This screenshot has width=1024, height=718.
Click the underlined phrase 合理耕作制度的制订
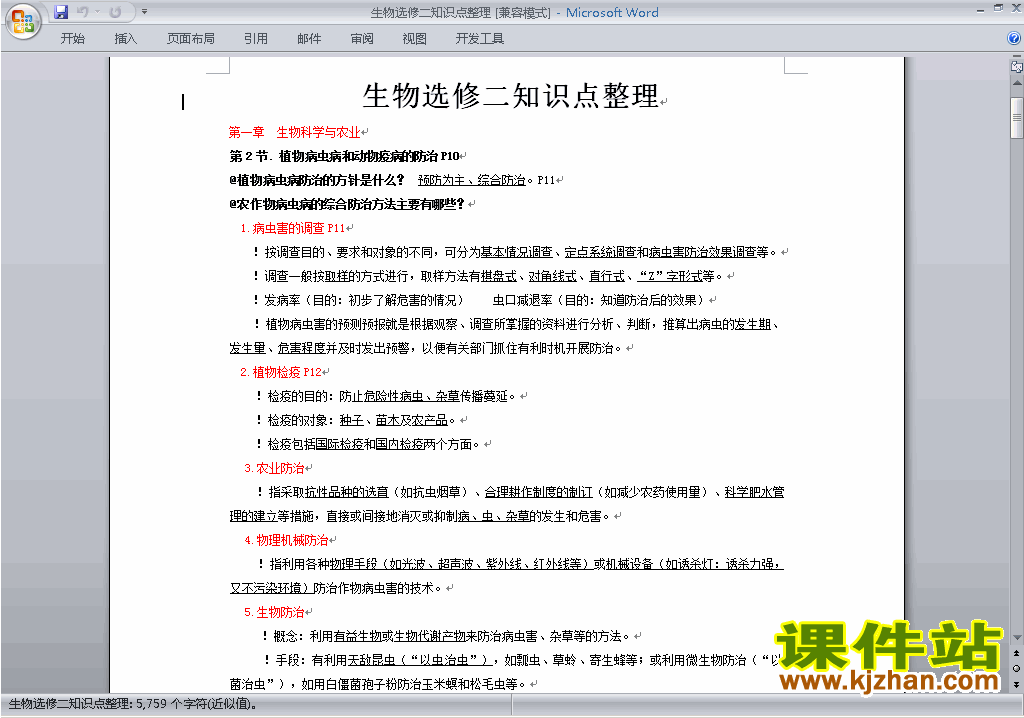click(x=538, y=492)
